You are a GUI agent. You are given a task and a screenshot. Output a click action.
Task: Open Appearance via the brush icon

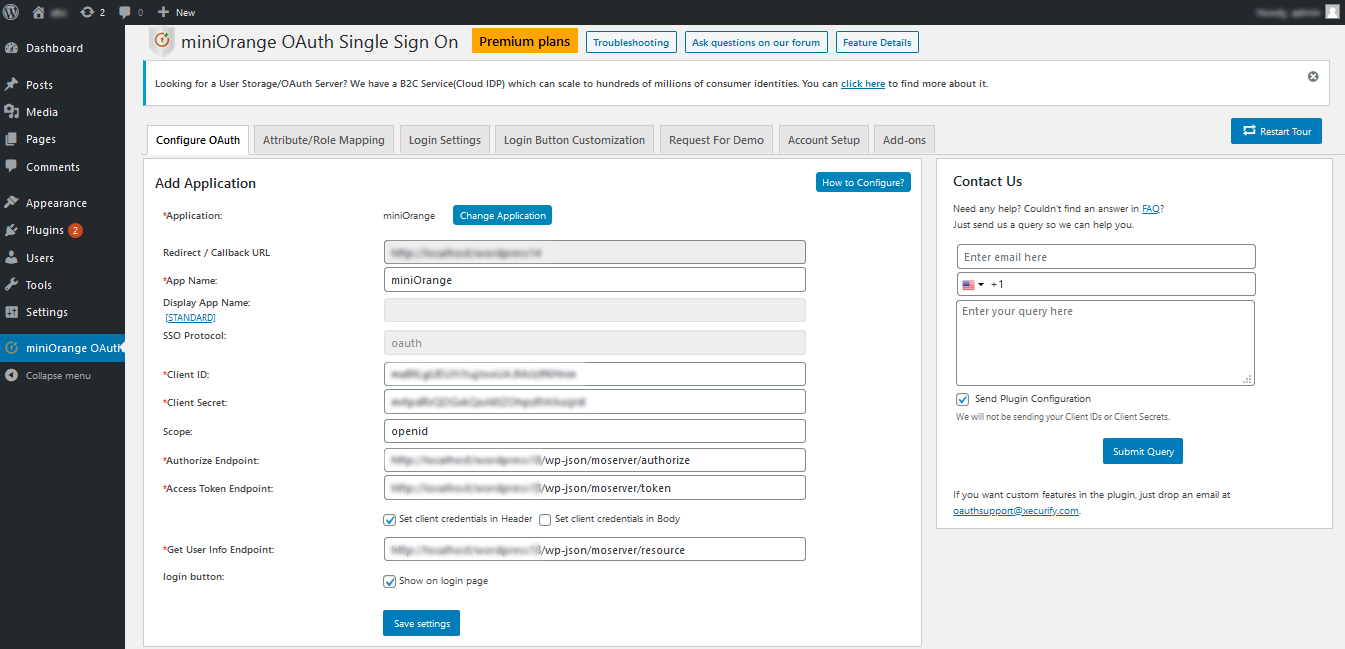(13, 202)
